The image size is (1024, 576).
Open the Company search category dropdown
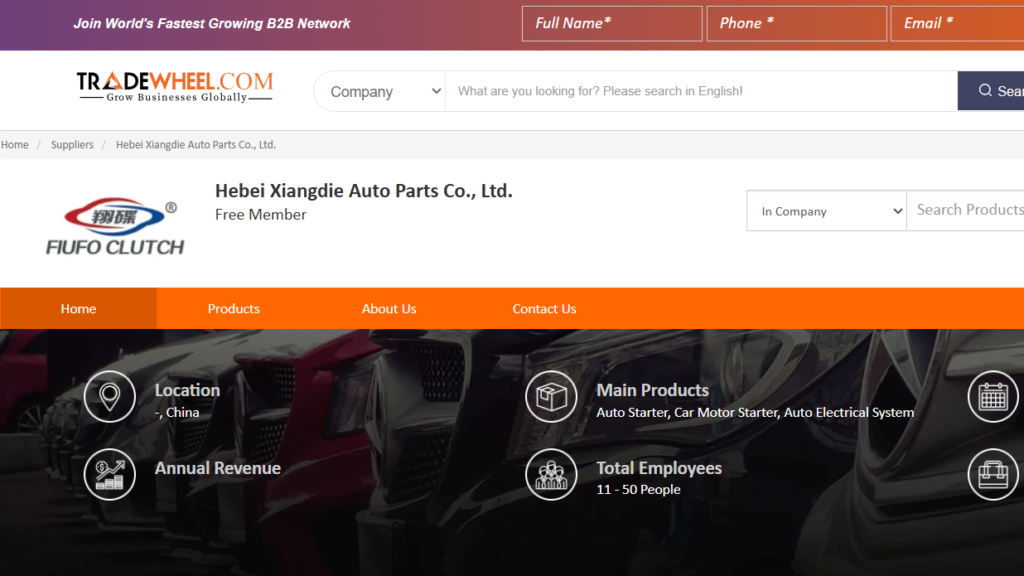(384, 91)
